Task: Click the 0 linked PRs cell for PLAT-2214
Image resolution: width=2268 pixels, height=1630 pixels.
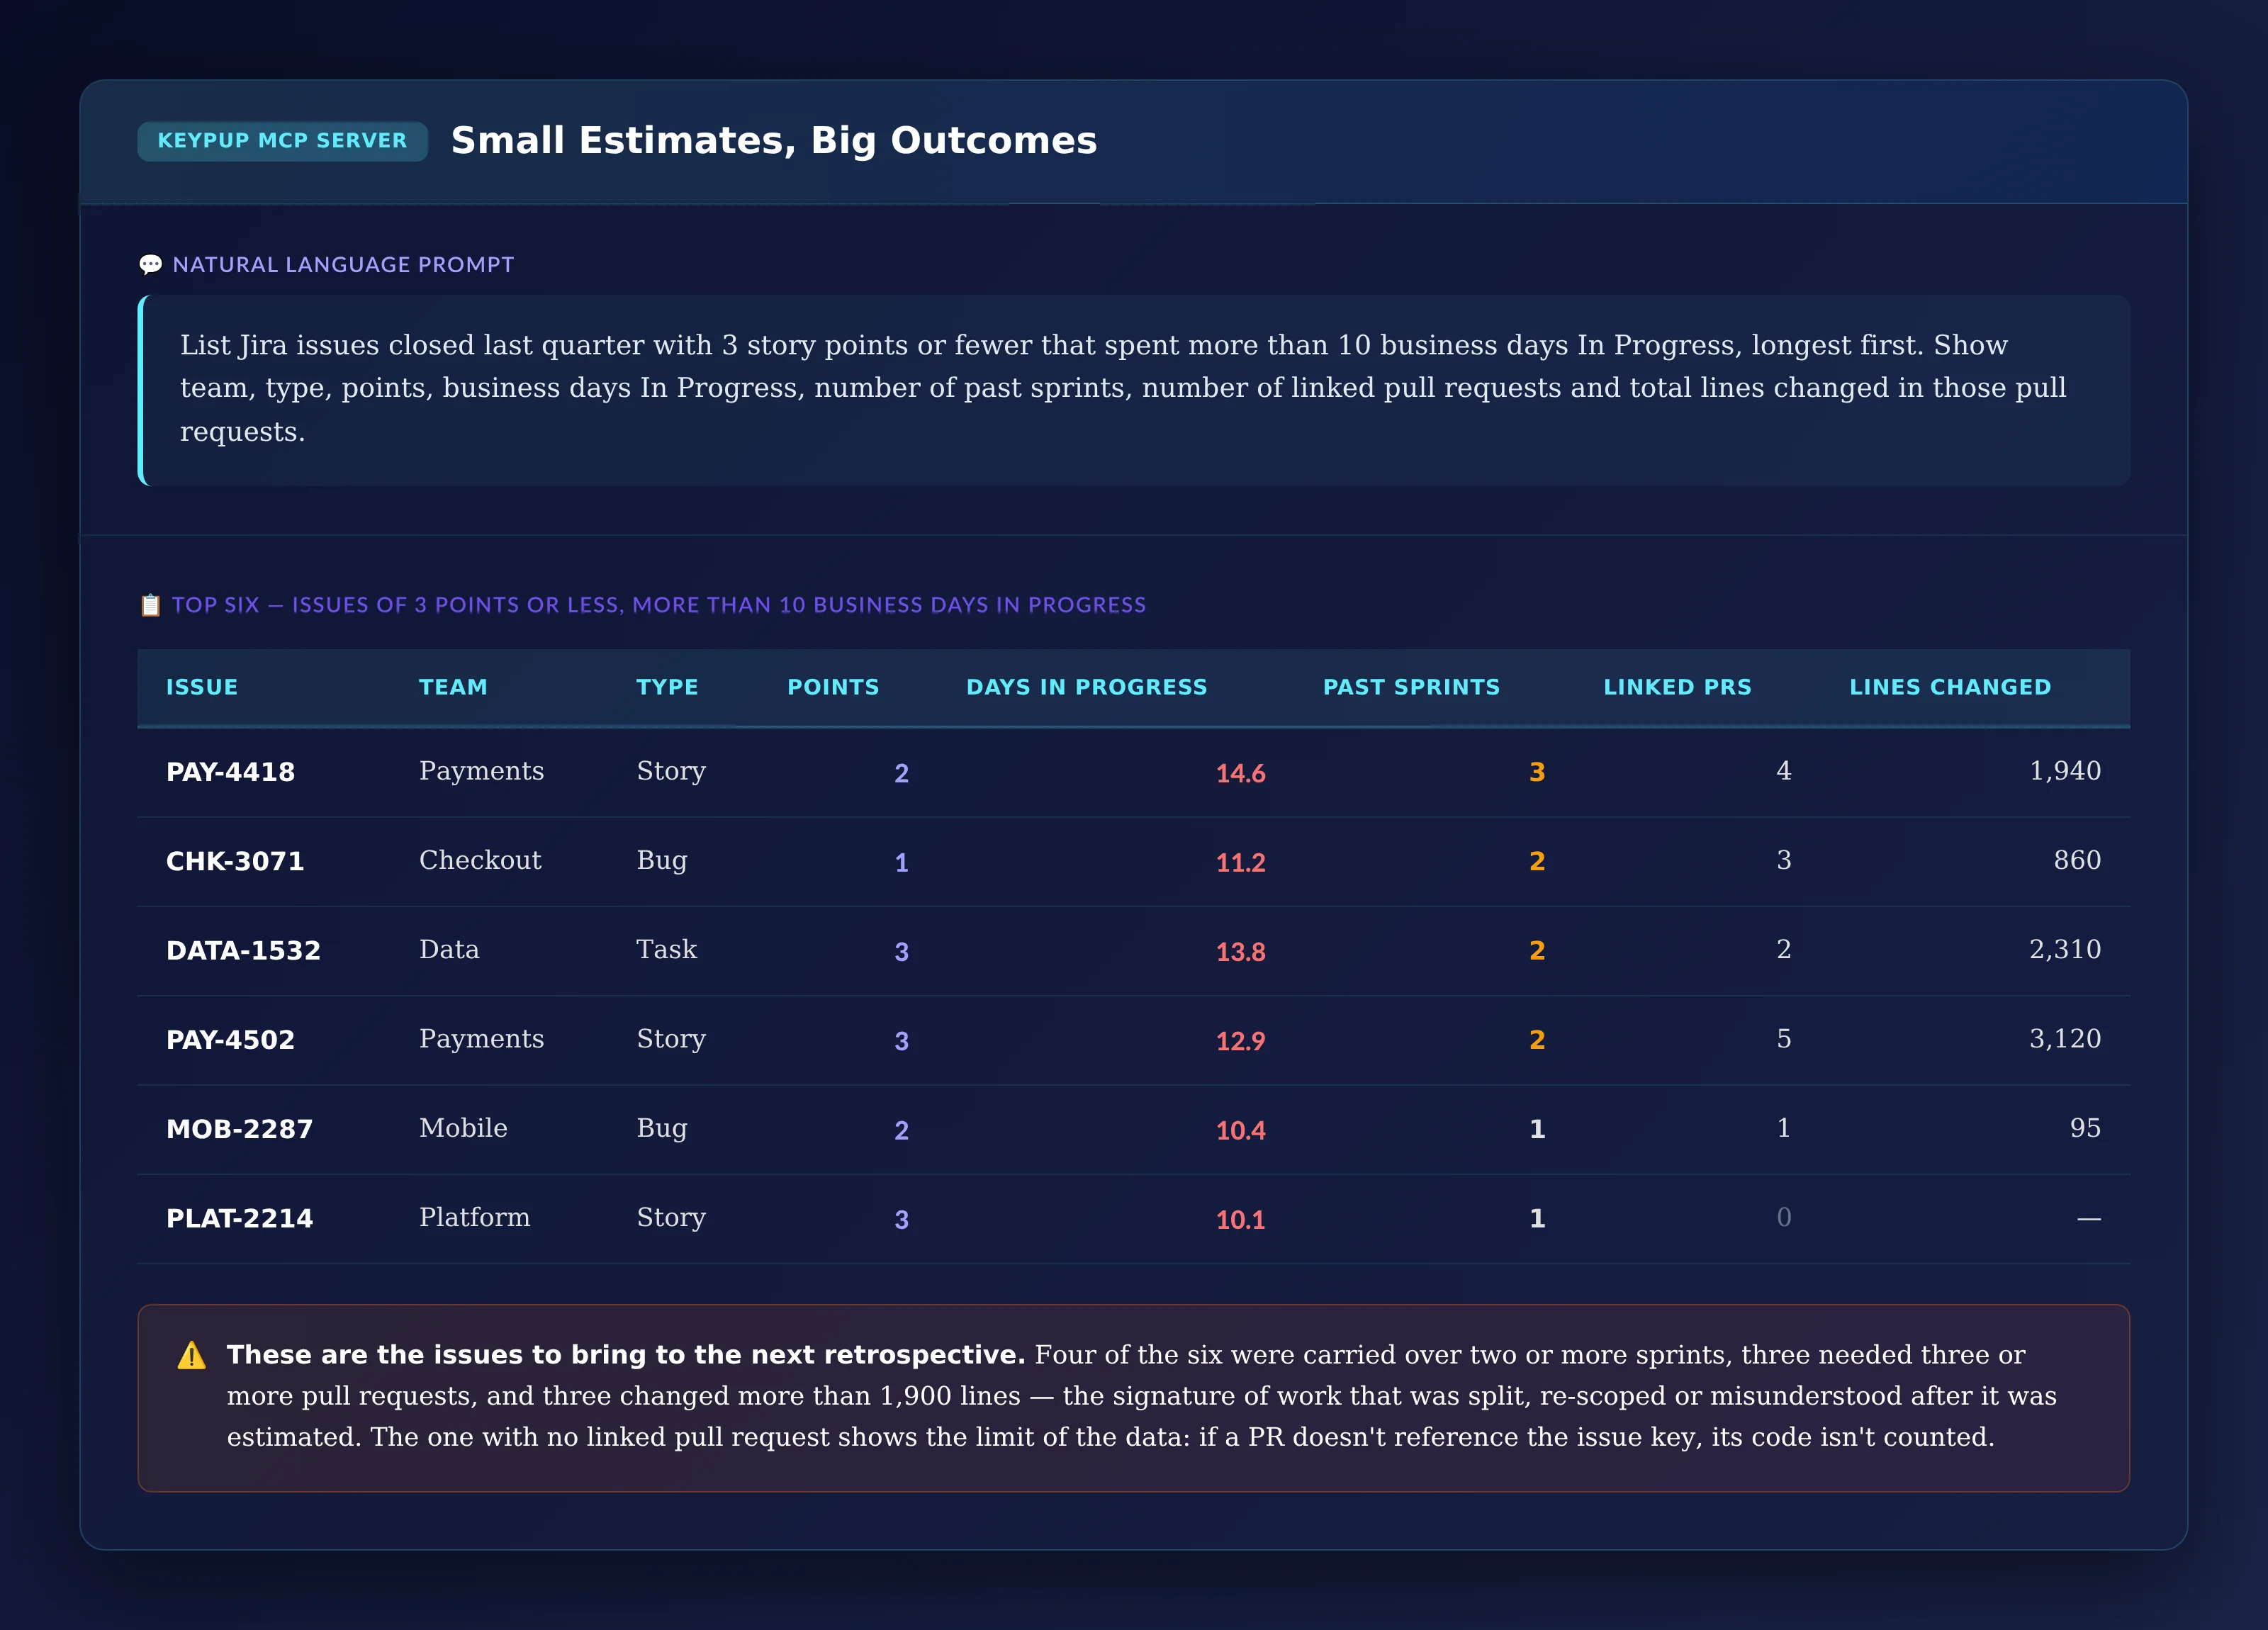Action: (x=1783, y=1217)
